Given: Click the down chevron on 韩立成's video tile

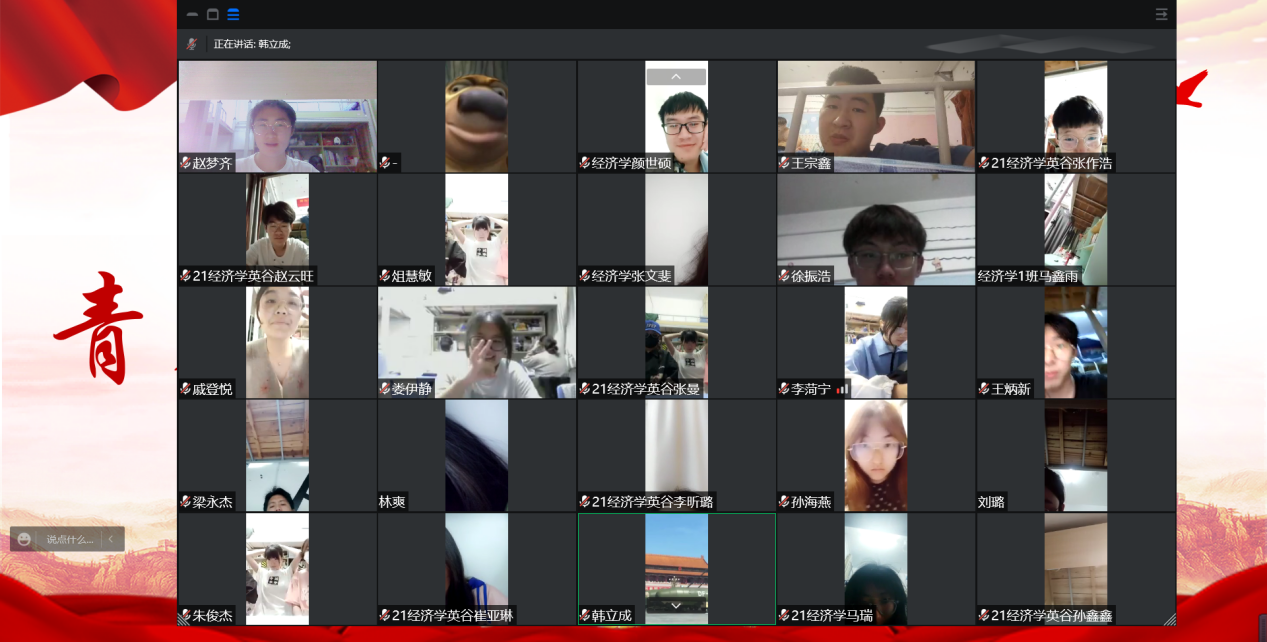Looking at the screenshot, I should 675,605.
